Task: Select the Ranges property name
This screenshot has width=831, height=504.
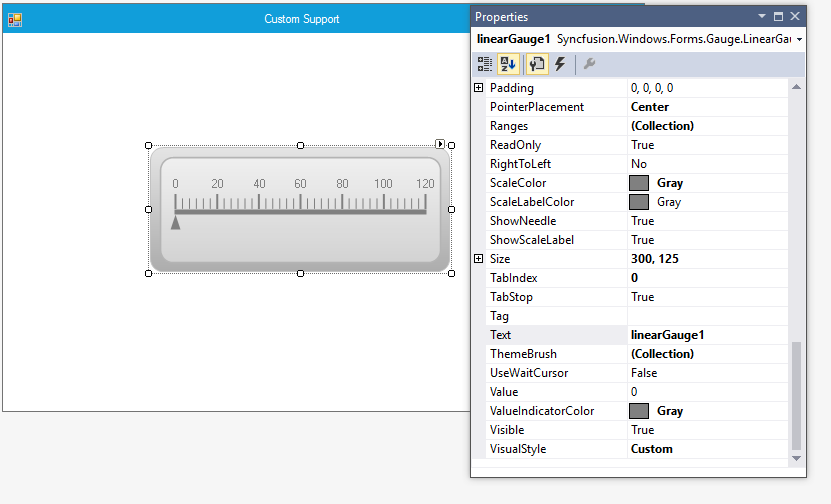Action: pyautogui.click(x=509, y=126)
